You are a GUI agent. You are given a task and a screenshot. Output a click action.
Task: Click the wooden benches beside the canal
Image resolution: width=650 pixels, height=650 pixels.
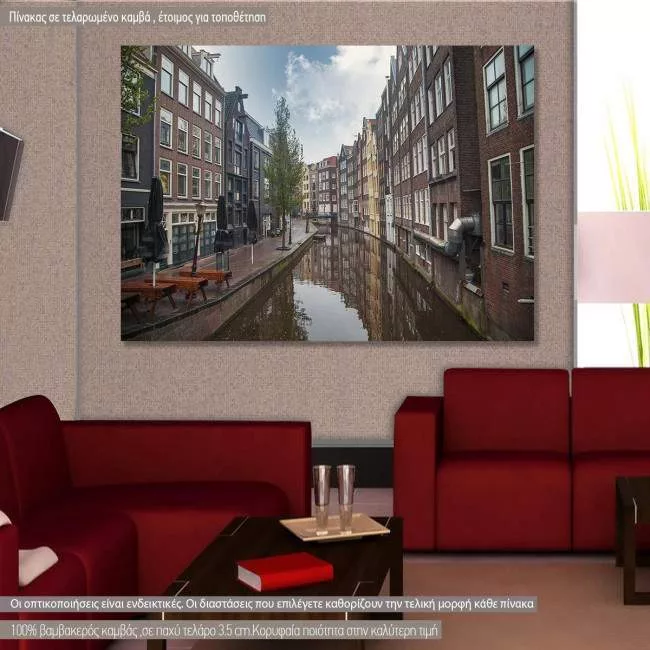coord(175,285)
